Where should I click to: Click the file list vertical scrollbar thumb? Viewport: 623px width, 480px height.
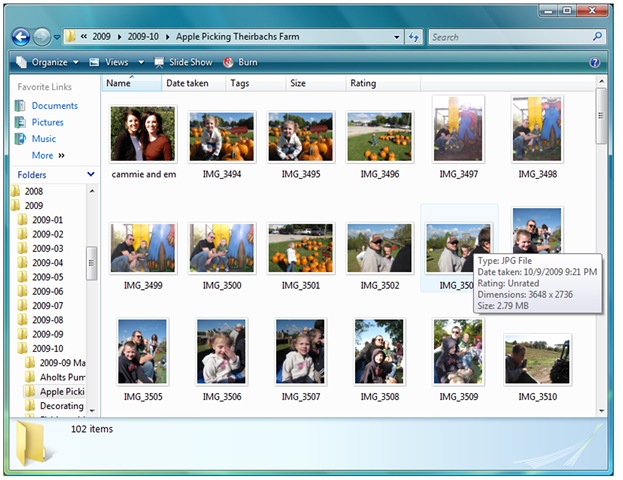[601, 116]
